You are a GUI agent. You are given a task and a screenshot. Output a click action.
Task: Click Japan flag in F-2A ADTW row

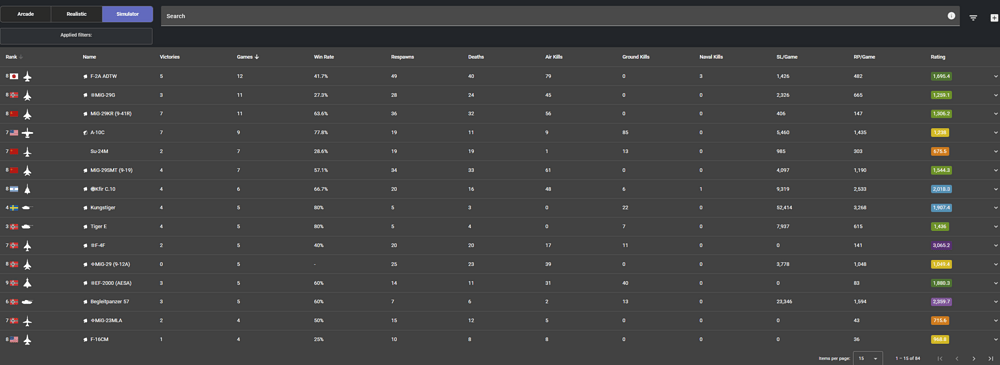(x=14, y=77)
